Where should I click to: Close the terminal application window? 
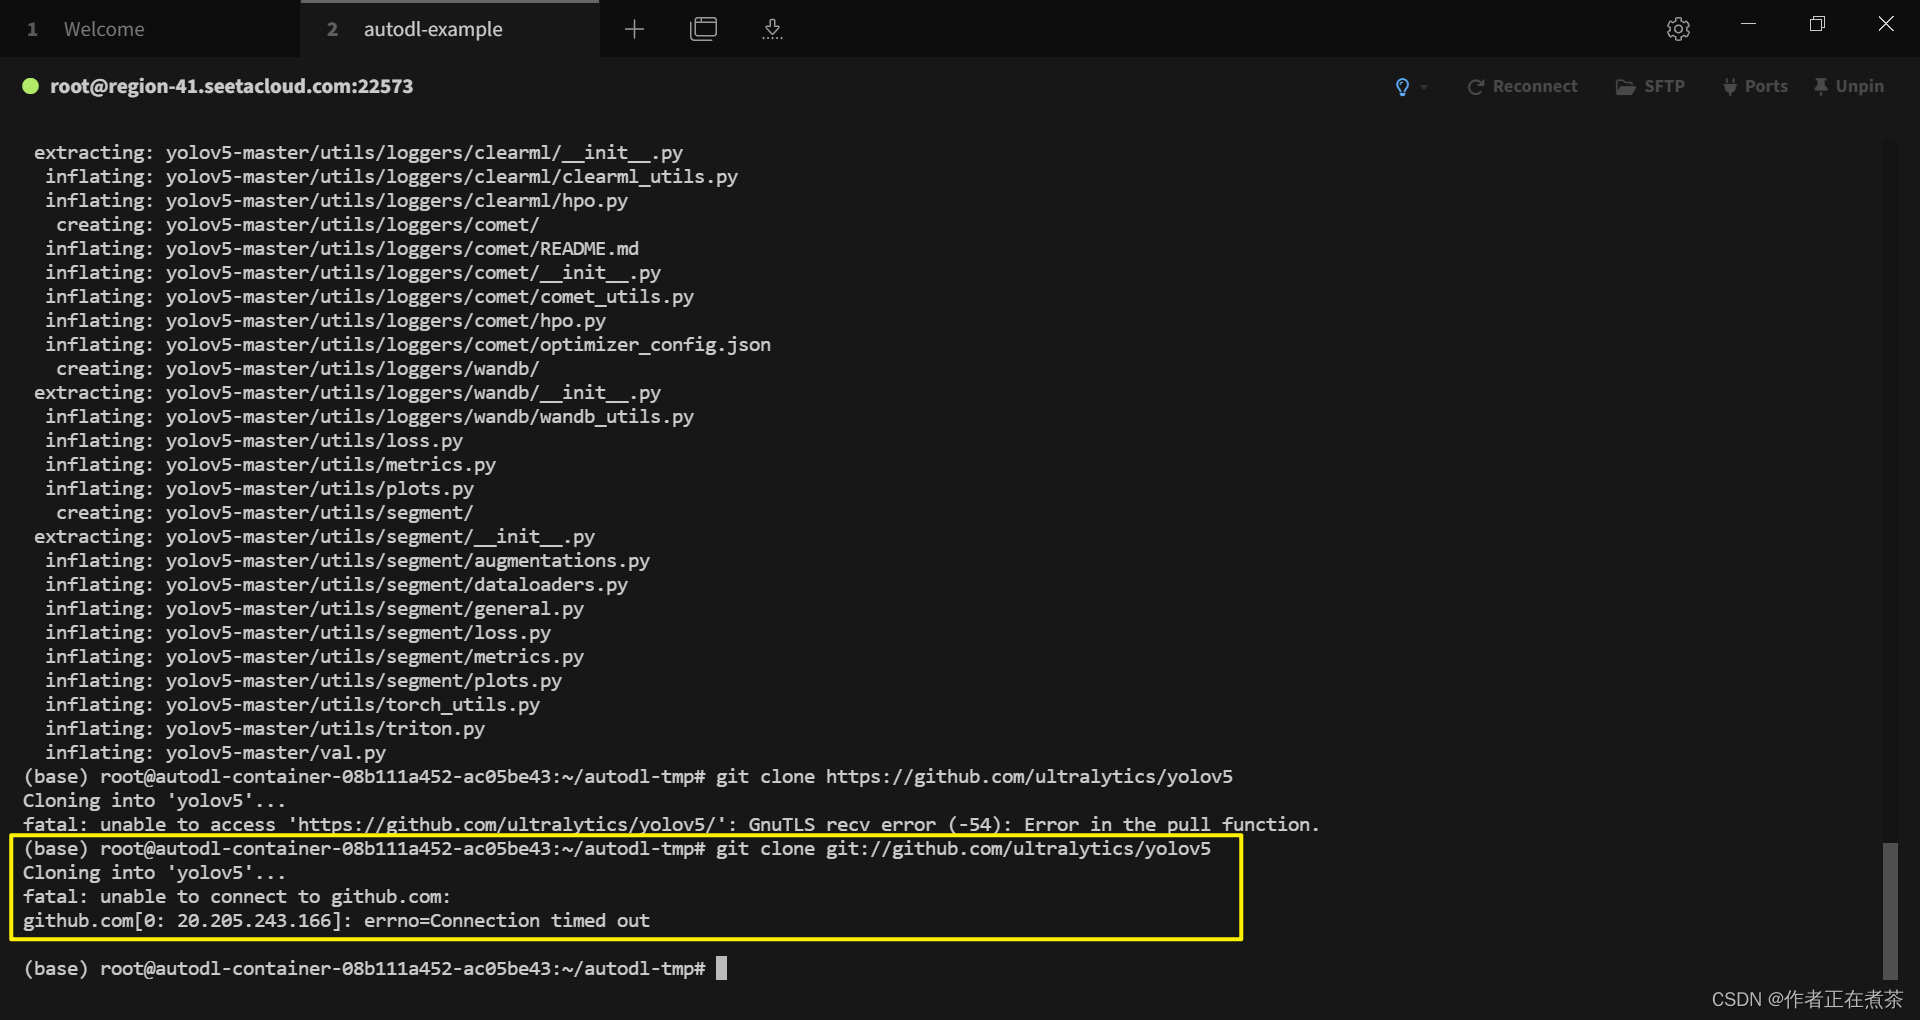(1886, 24)
